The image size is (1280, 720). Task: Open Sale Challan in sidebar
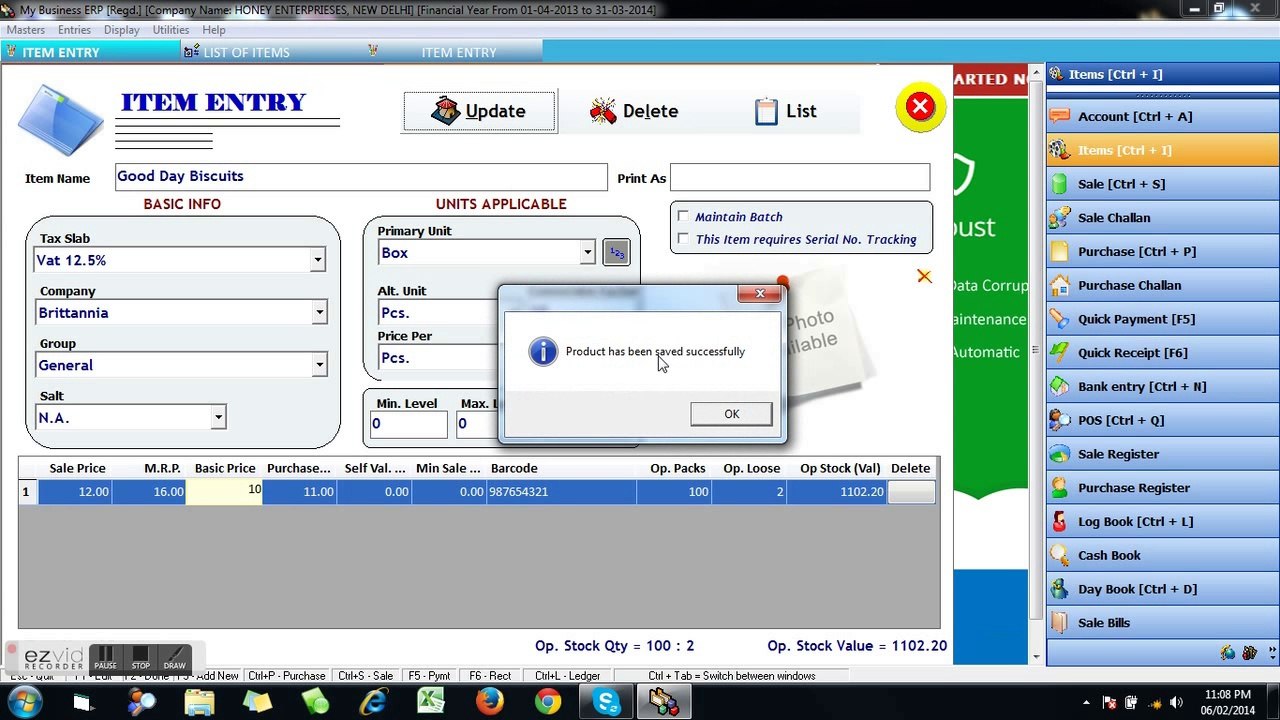click(x=1162, y=218)
